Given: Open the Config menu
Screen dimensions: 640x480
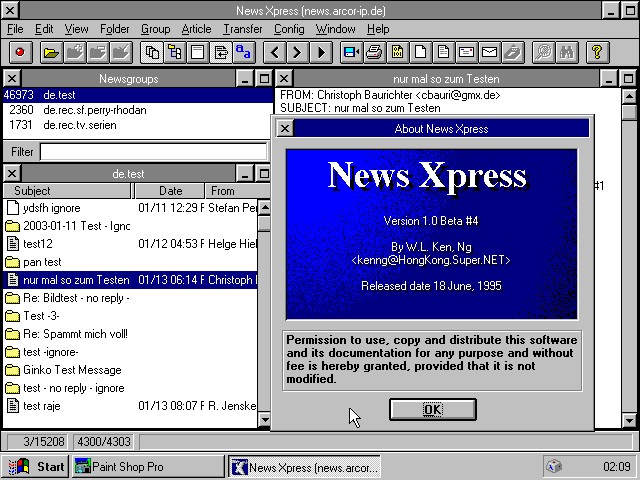Looking at the screenshot, I should 289,29.
